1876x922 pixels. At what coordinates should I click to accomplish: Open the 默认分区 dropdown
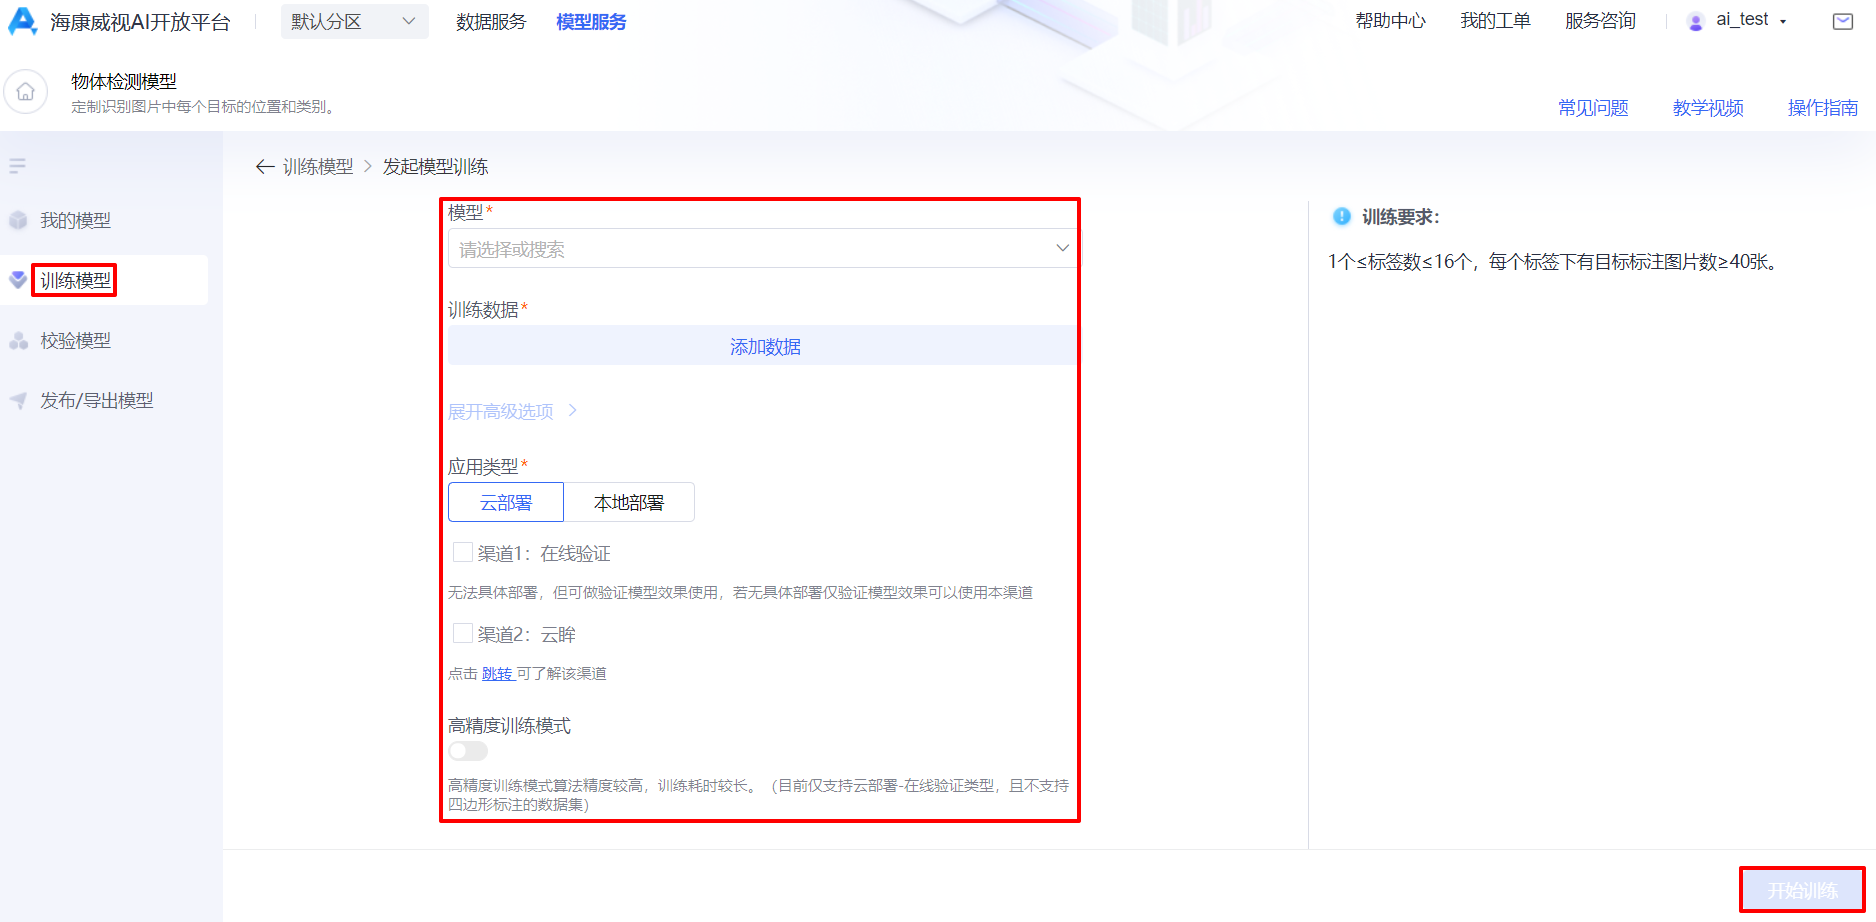[x=354, y=21]
